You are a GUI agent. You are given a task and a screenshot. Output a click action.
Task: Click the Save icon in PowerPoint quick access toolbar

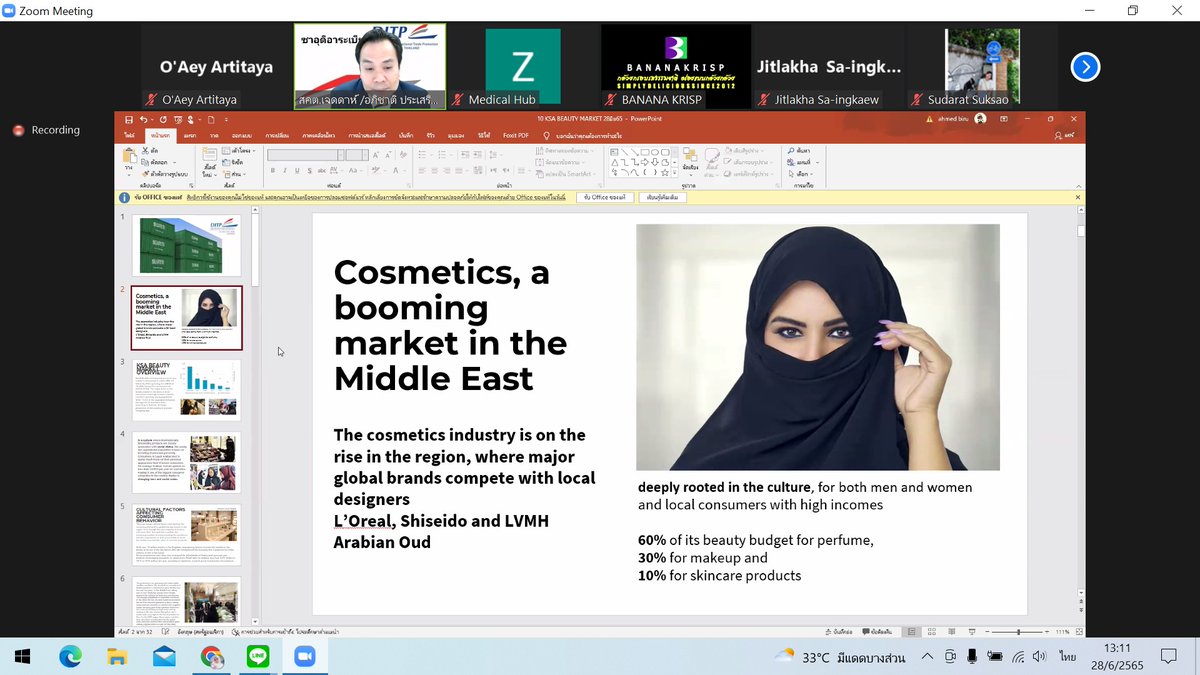pyautogui.click(x=129, y=119)
